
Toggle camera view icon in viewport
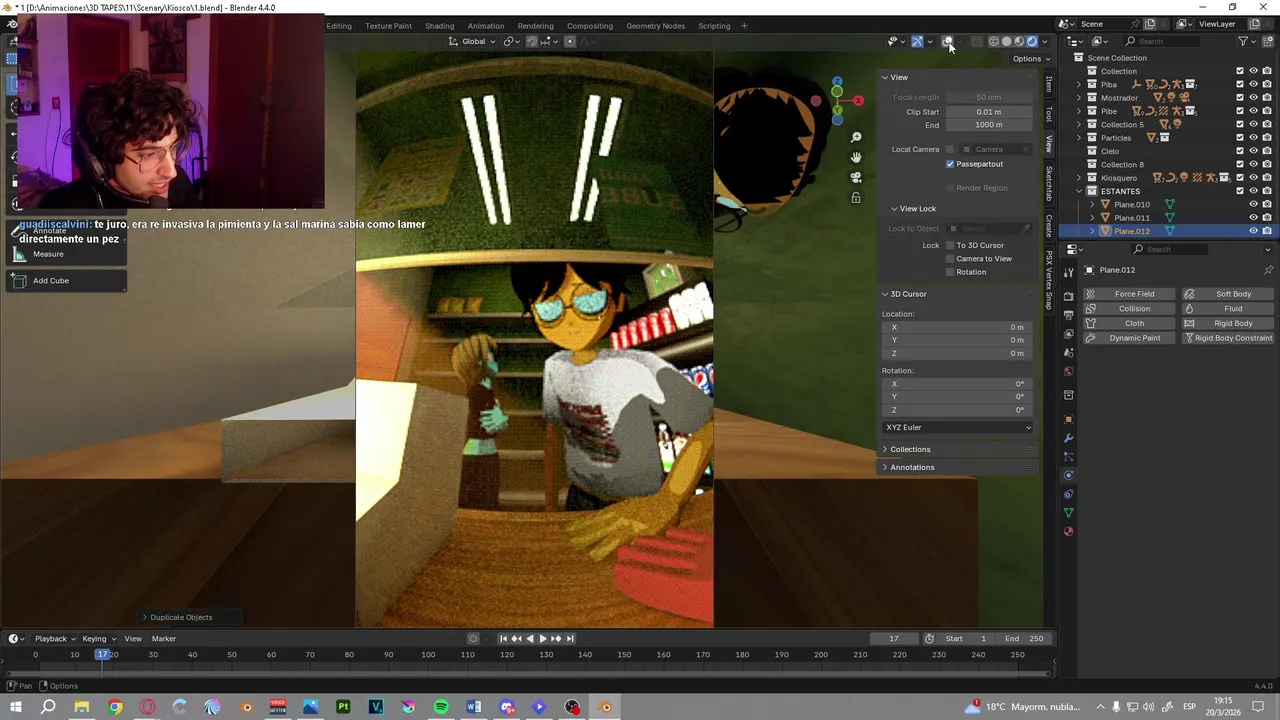[x=856, y=177]
